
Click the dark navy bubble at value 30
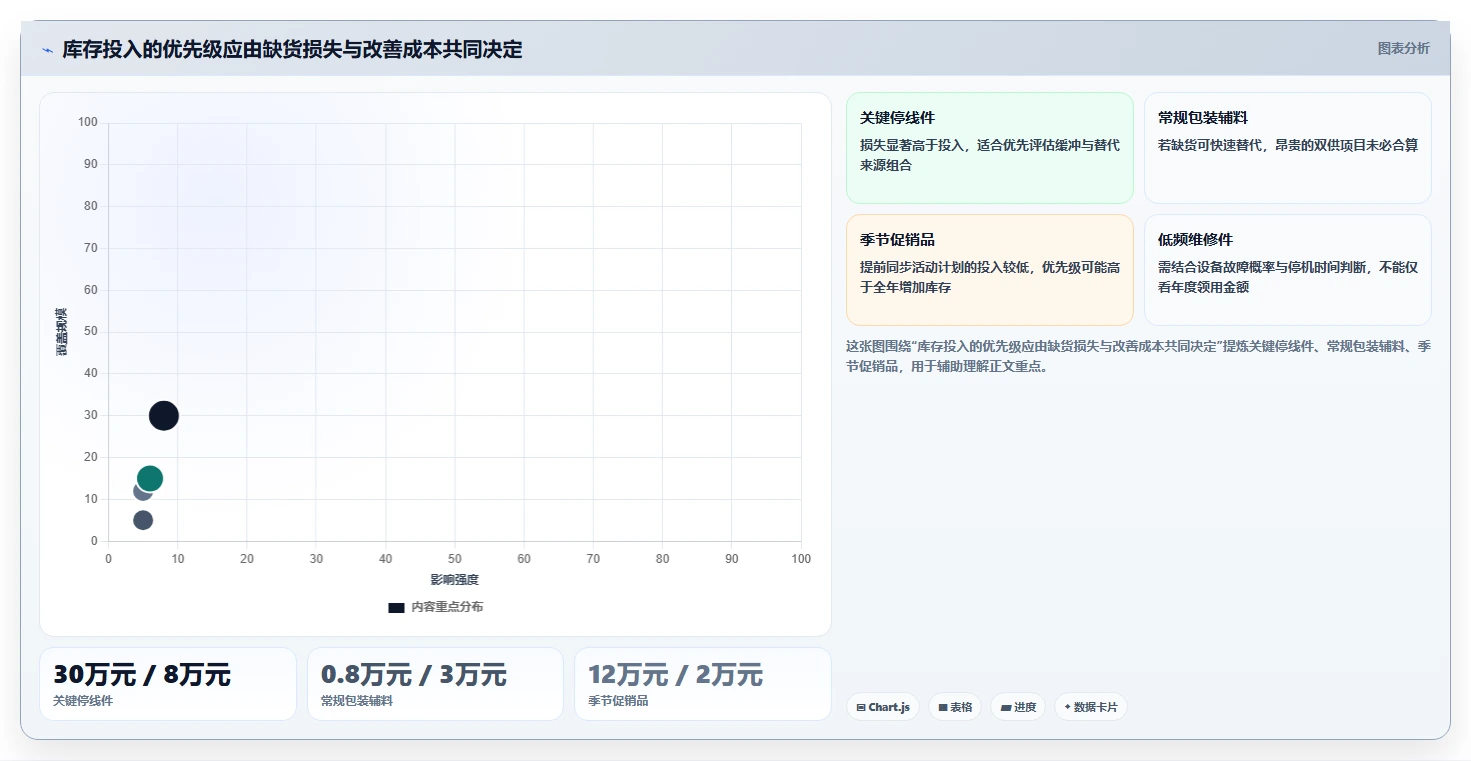point(164,415)
